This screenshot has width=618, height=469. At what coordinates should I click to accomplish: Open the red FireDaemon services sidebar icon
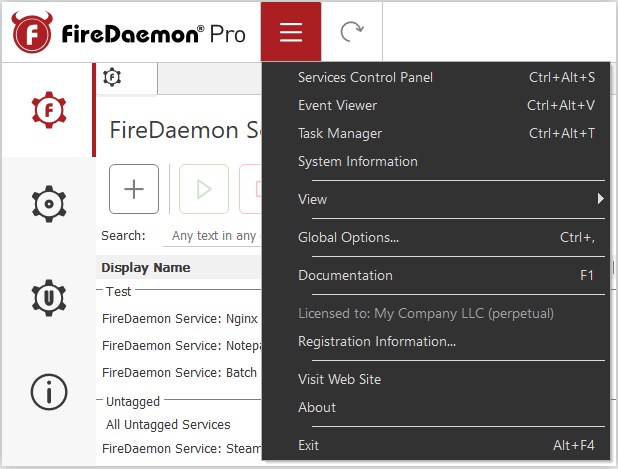[x=49, y=110]
